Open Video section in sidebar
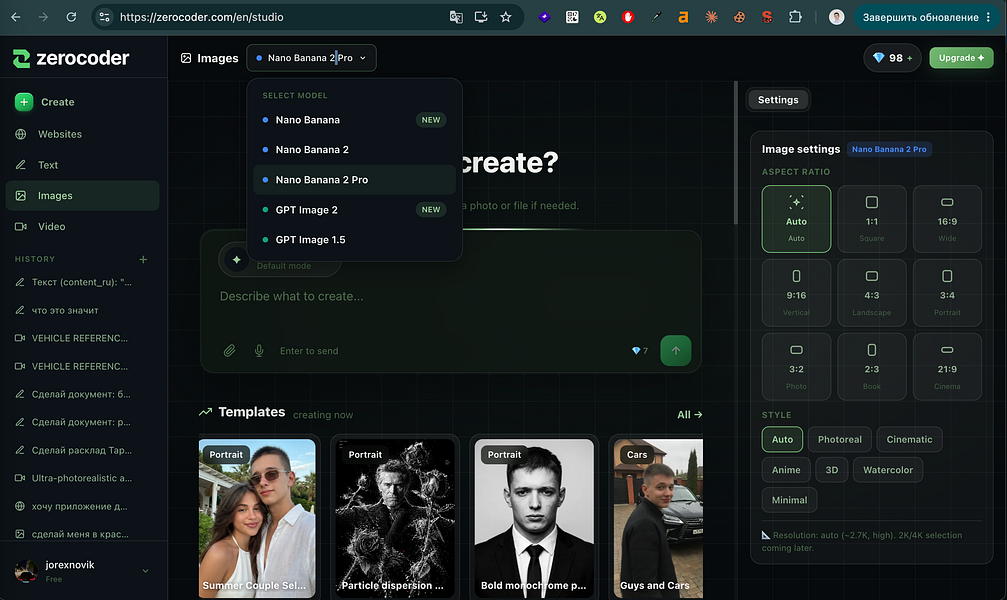Screen dimensions: 1007x600 (82, 227)
